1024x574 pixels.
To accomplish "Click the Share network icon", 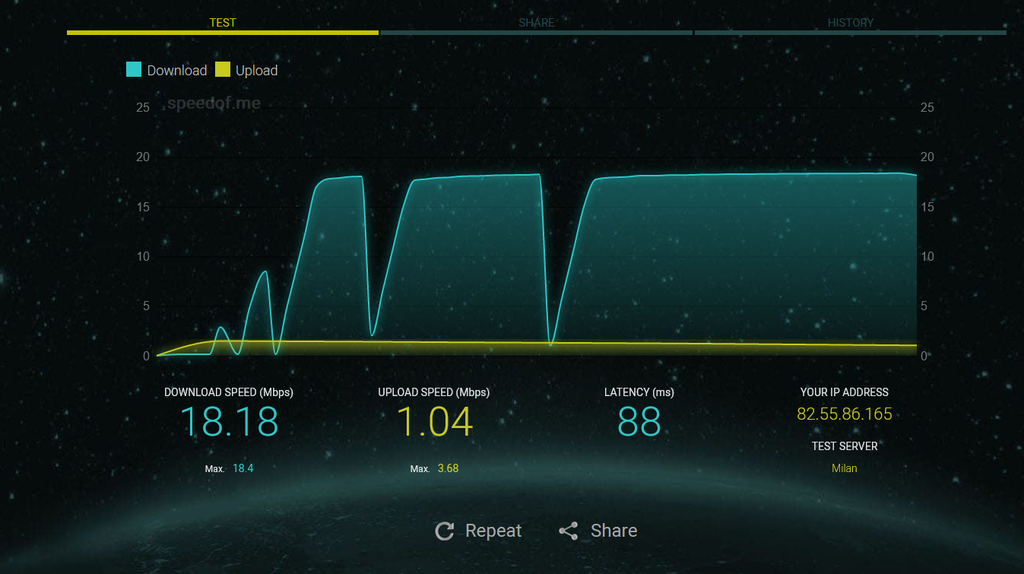I will [568, 531].
